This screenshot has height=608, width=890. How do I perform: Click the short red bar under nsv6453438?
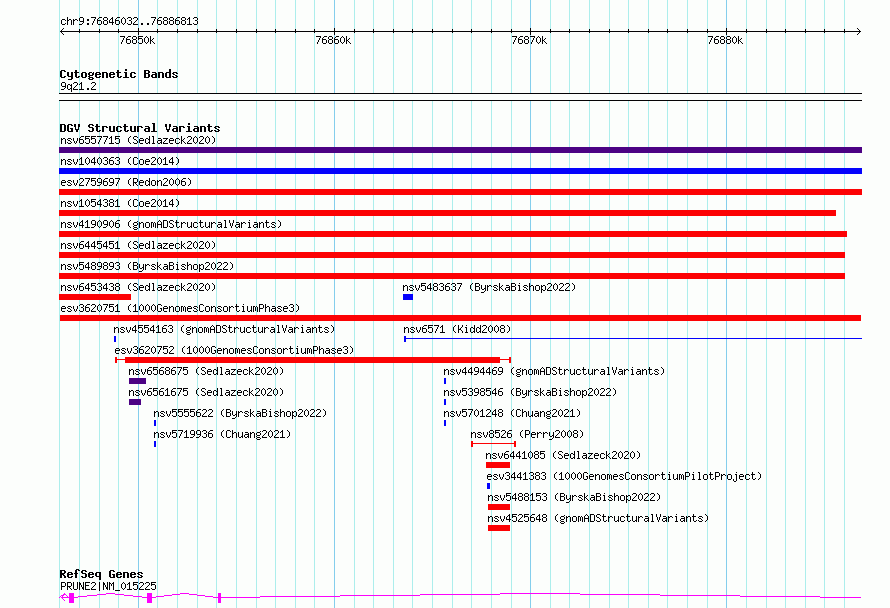[95, 297]
